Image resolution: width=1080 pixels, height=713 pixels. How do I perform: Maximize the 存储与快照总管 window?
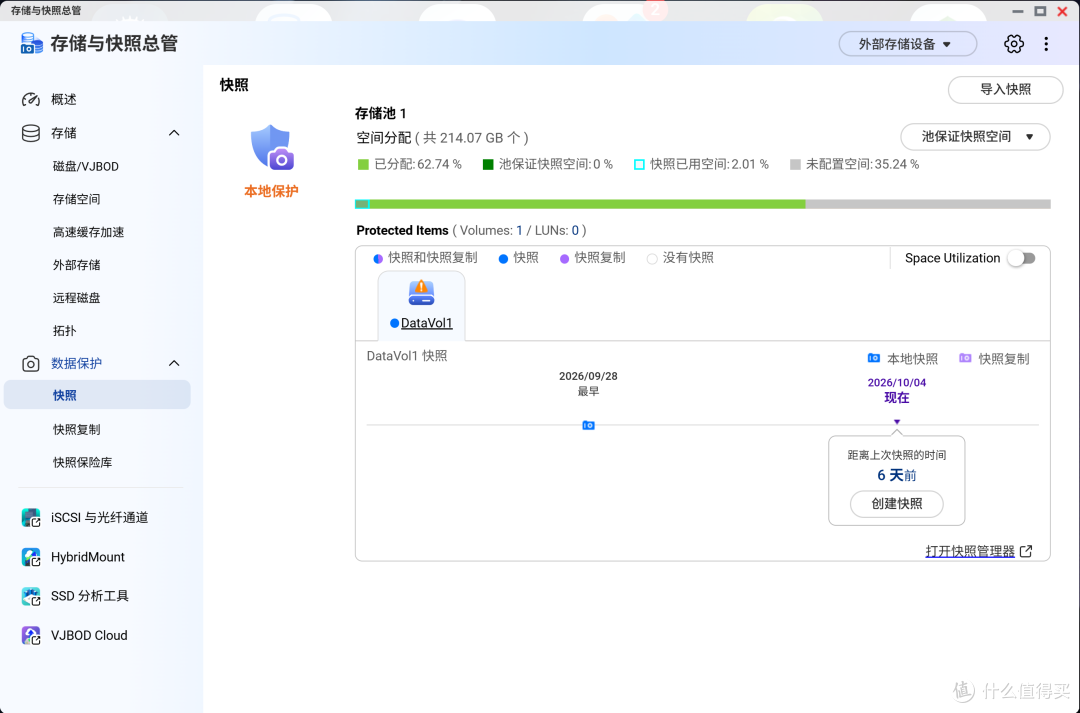[x=1040, y=11]
